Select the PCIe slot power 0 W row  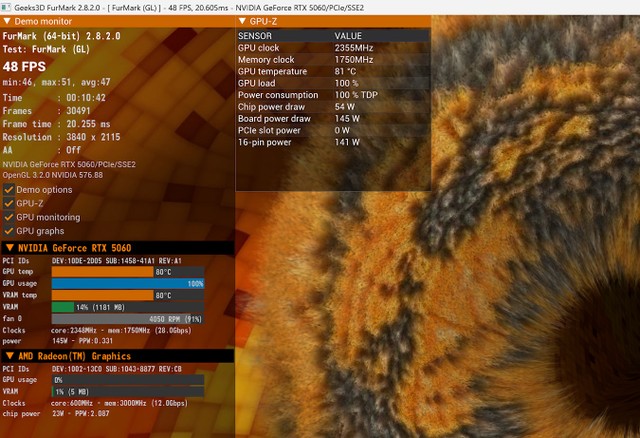click(333, 131)
